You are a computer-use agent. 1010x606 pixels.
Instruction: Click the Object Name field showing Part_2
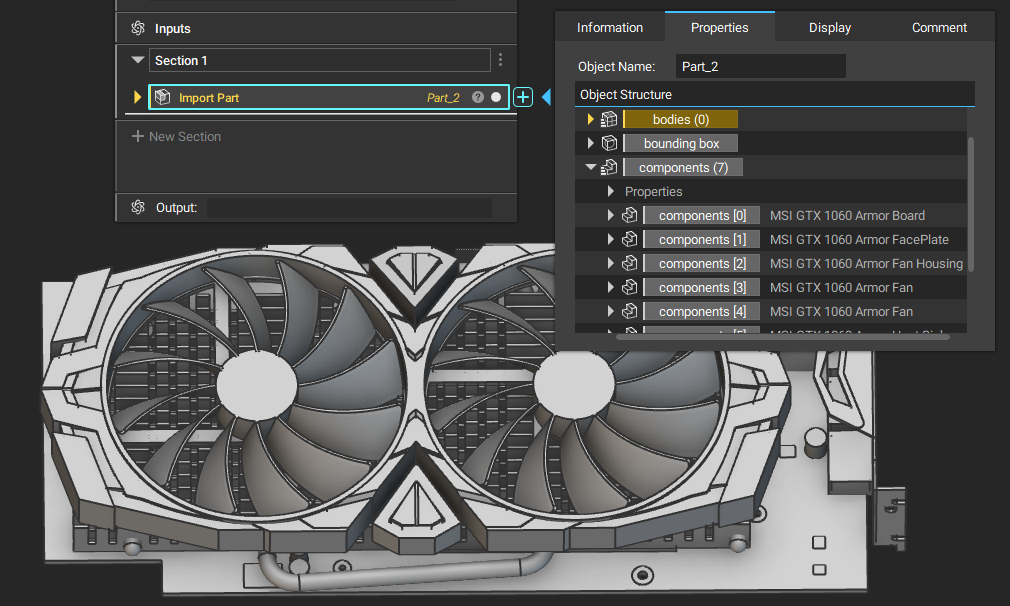[x=760, y=66]
